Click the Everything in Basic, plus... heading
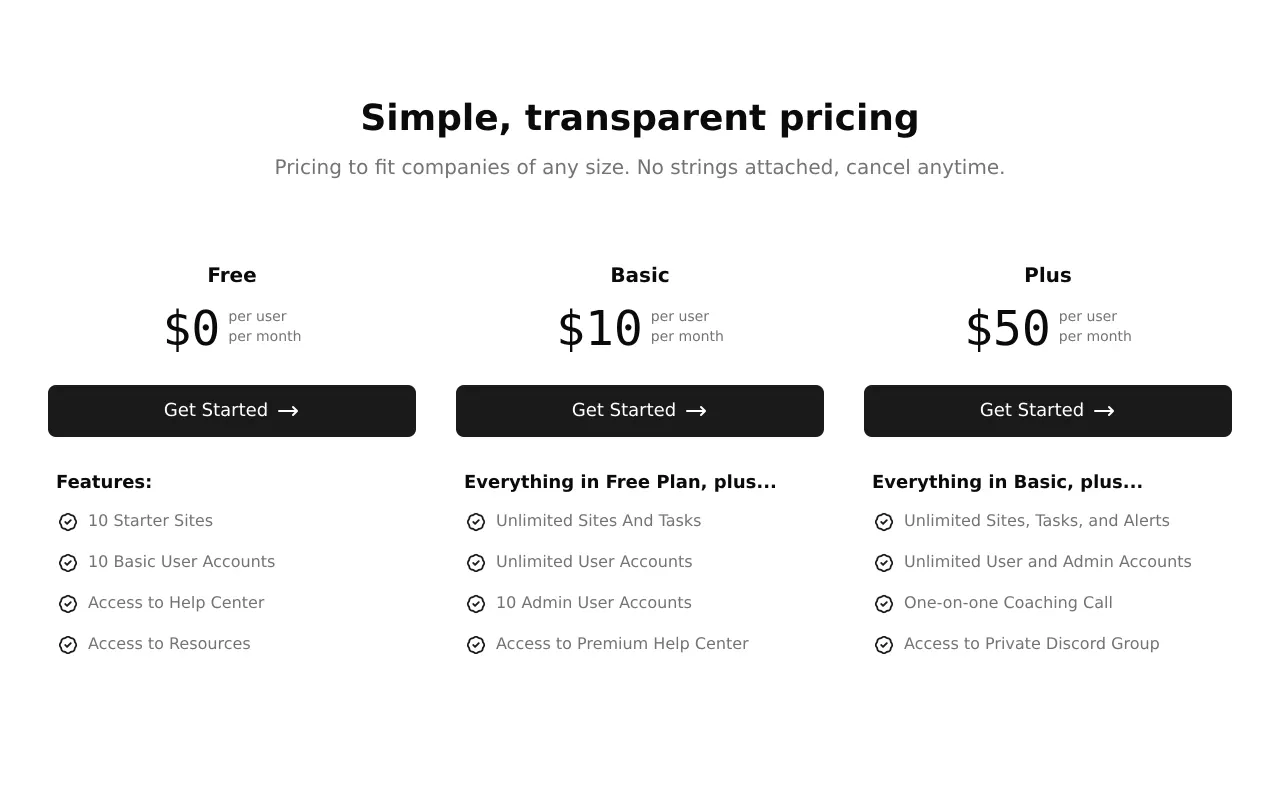This screenshot has width=1280, height=800. (x=1007, y=482)
